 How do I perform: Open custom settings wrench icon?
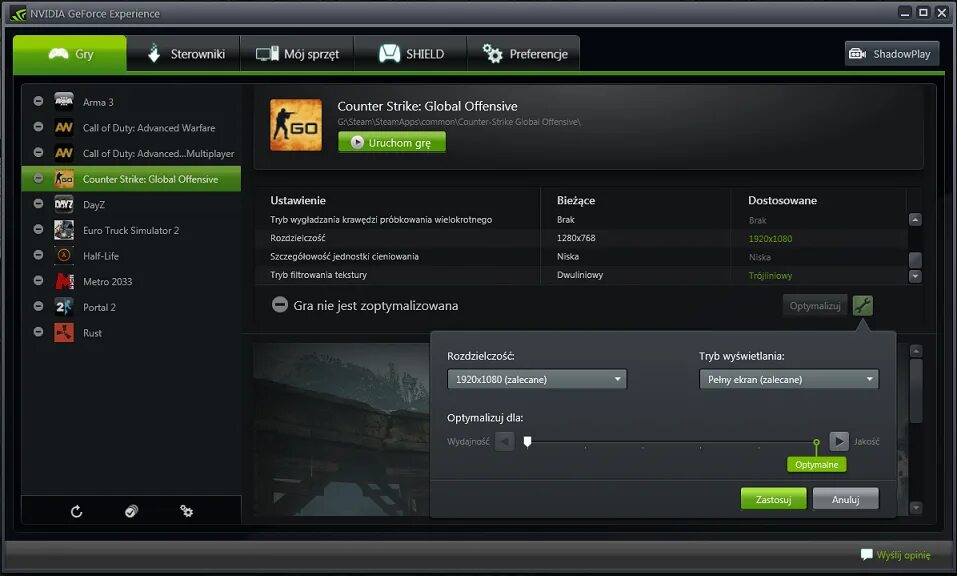(862, 306)
